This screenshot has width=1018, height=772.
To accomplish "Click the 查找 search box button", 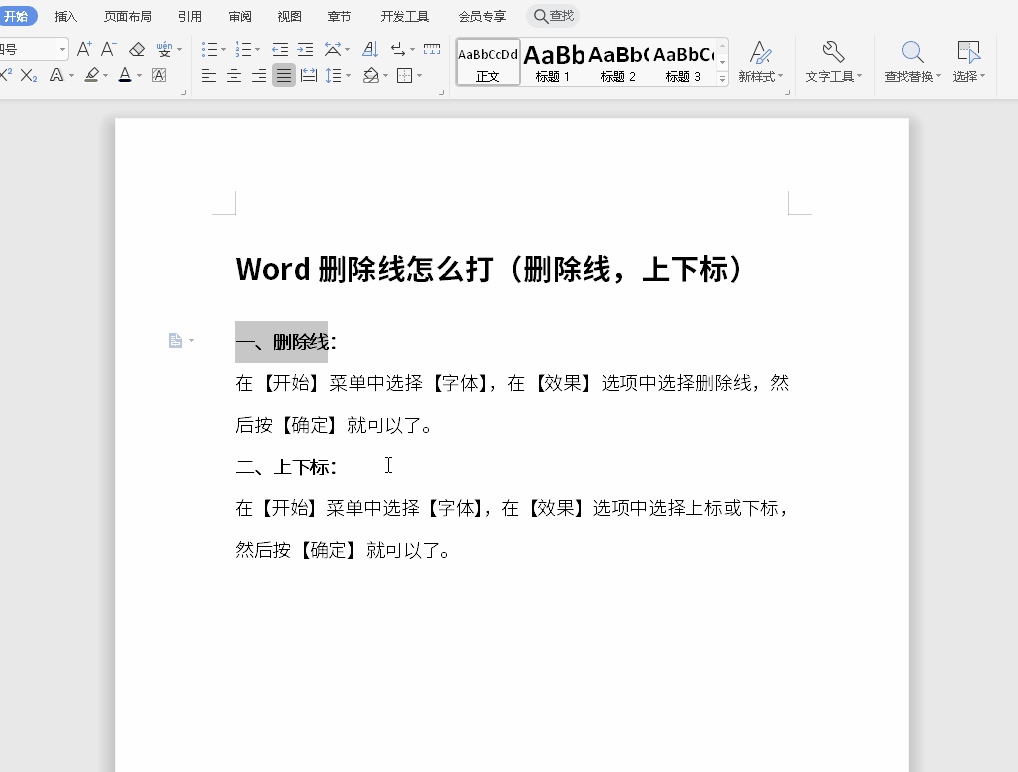I will [554, 16].
